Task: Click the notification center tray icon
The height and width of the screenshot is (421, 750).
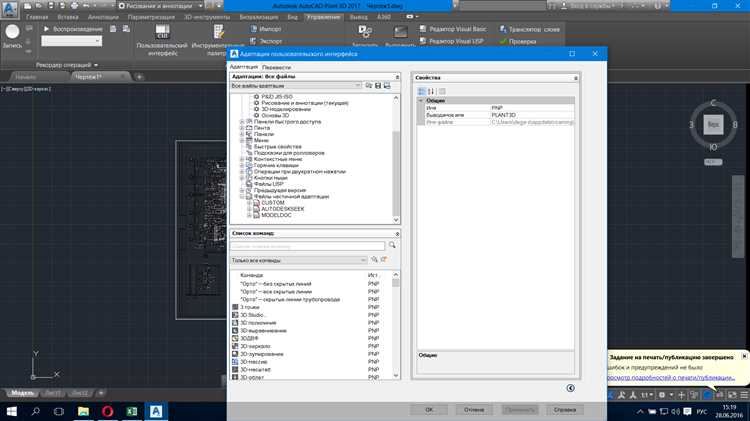Action: [687, 411]
